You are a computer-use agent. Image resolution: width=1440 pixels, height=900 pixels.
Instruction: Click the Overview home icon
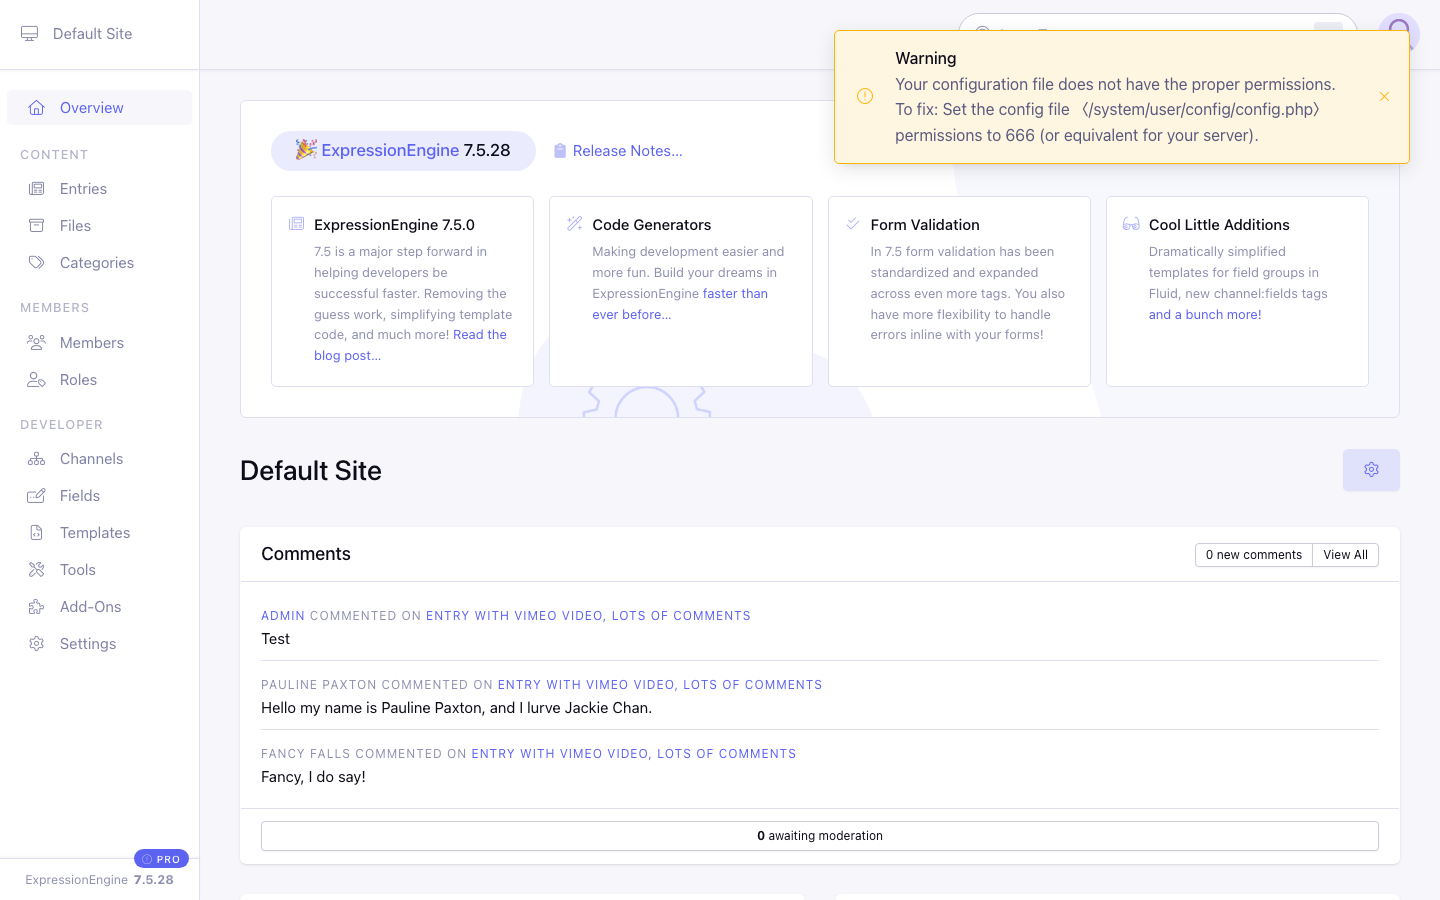pyautogui.click(x=37, y=108)
